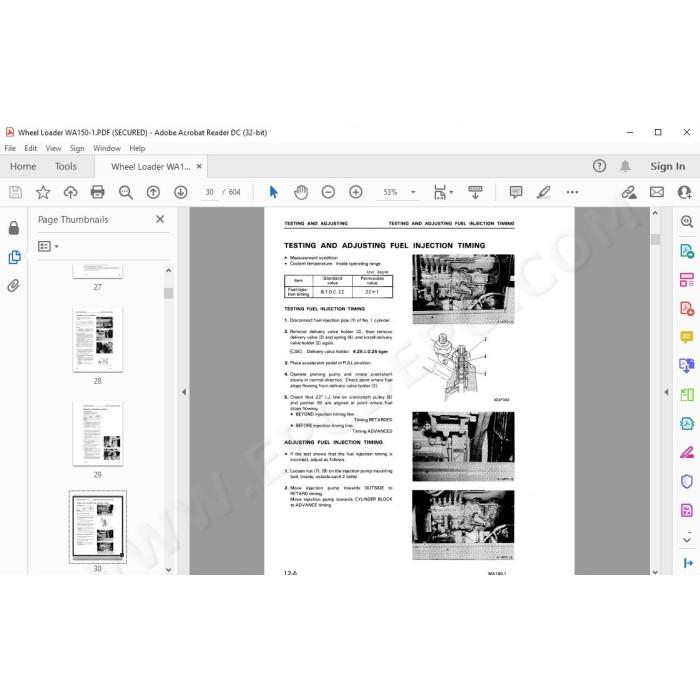Expand the thumbnails options menu
700x700 pixels.
(49, 246)
